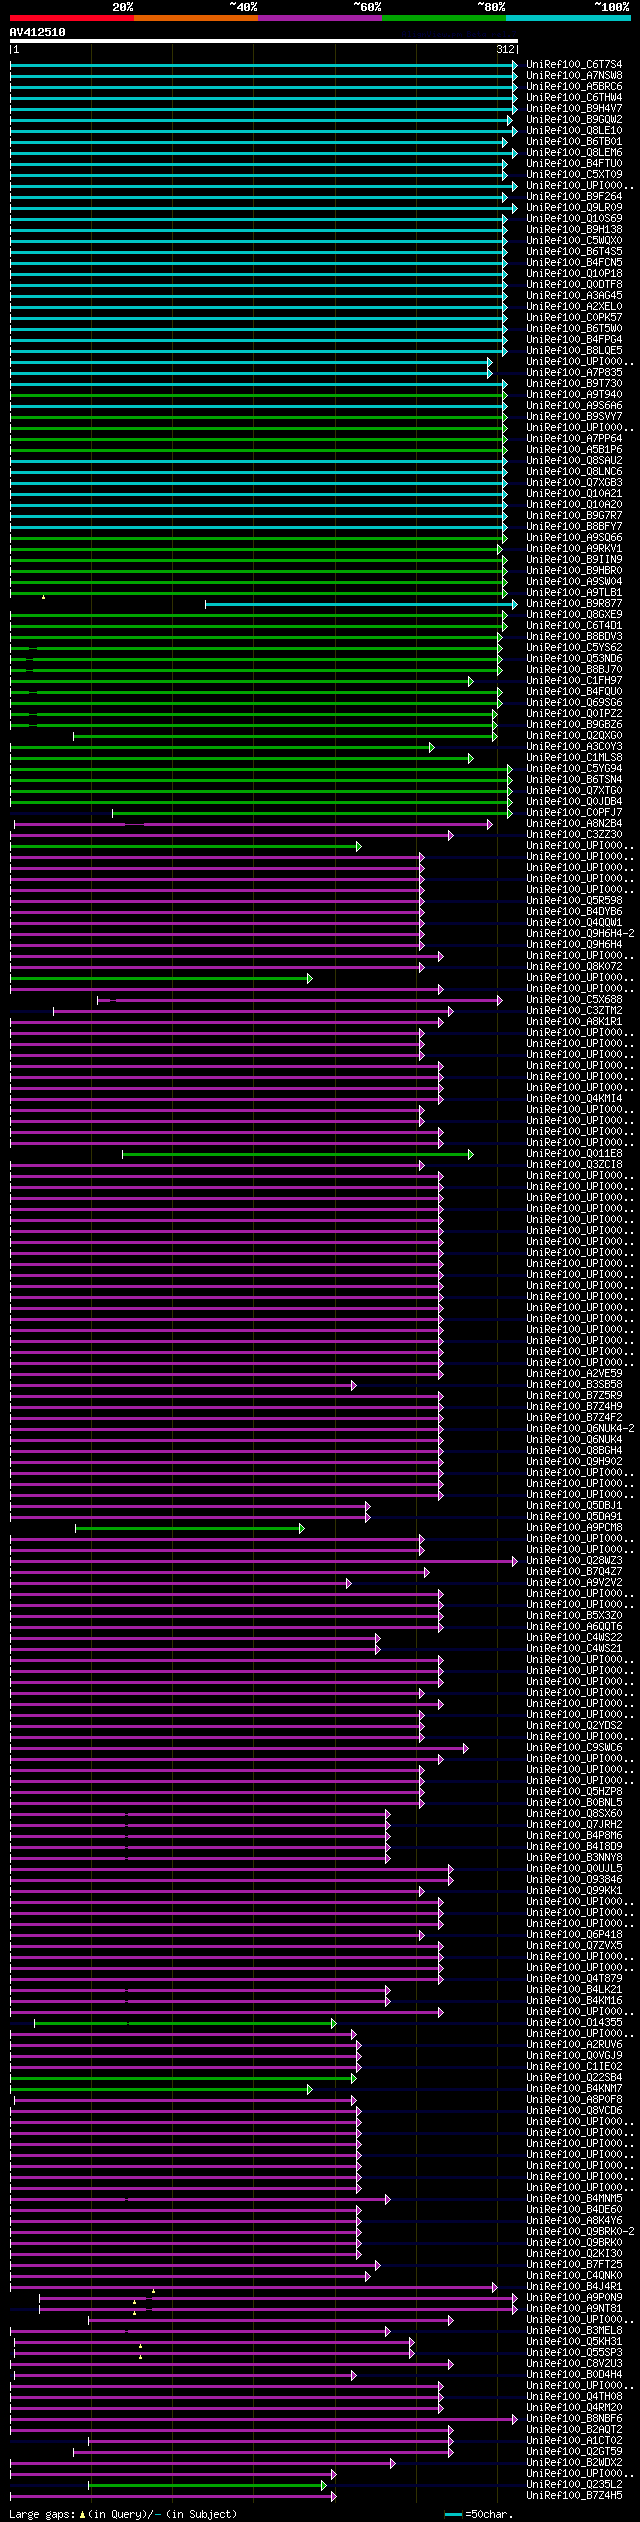The height and width of the screenshot is (2522, 640).
Task: Select the UniRef100_Q10S69 label
Action: coord(574,219)
